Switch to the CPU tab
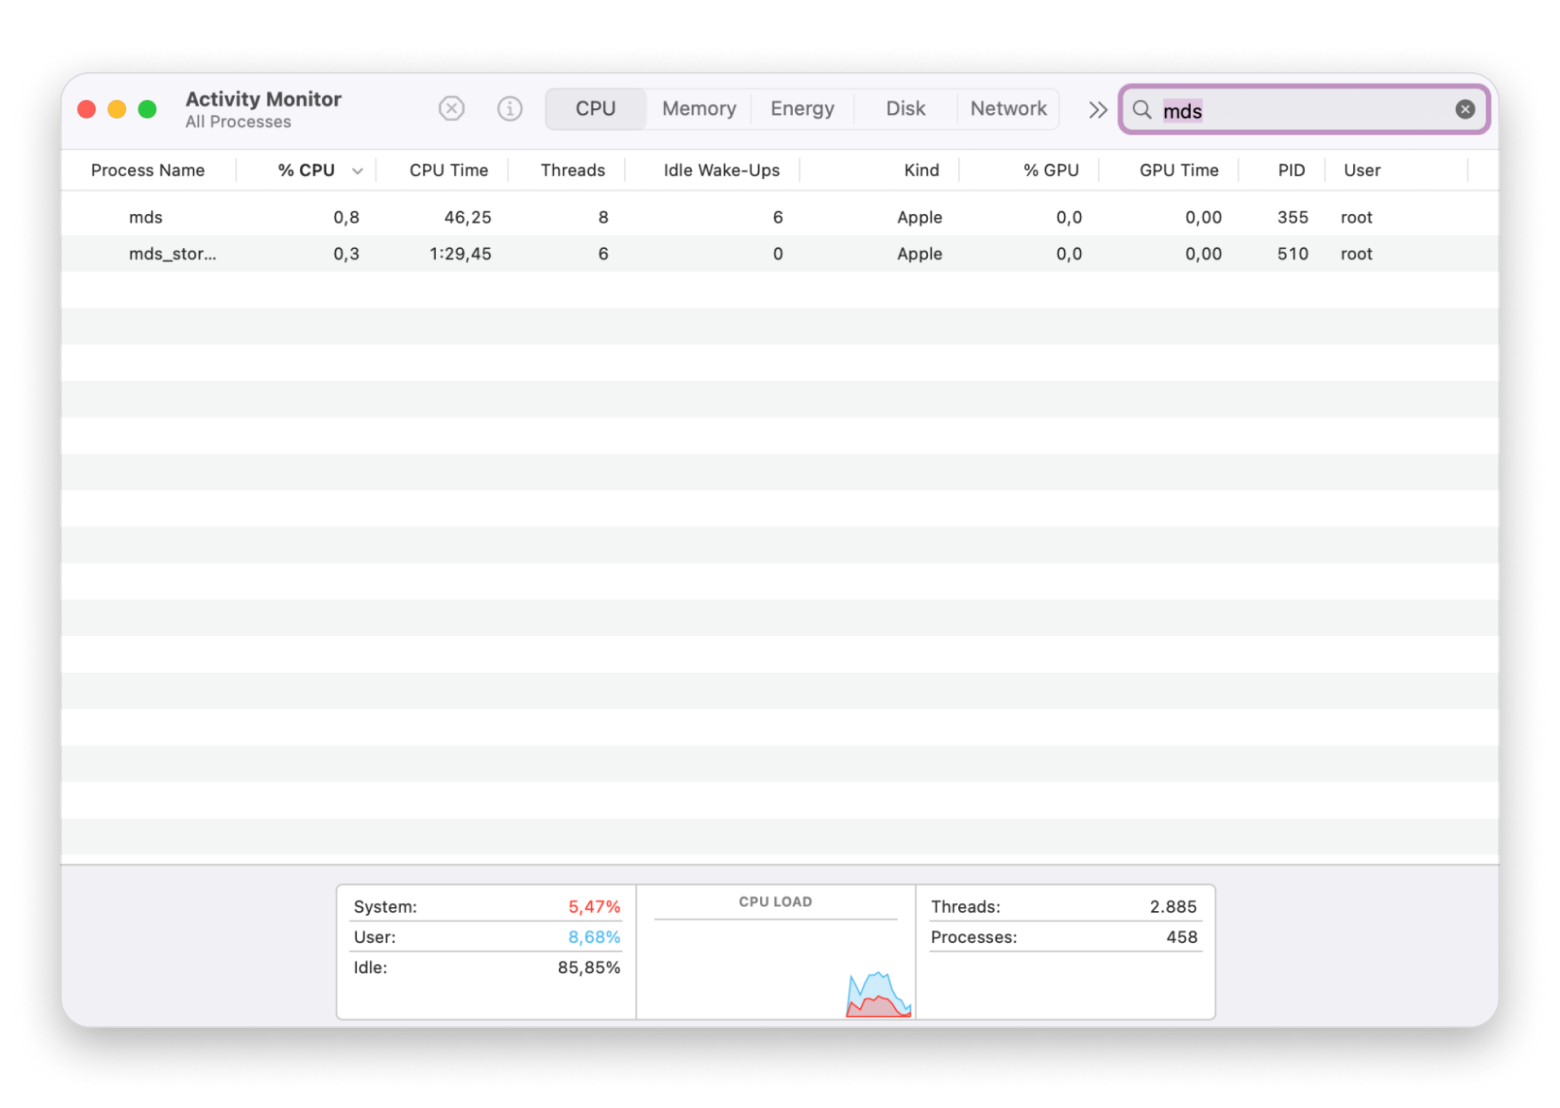The height and width of the screenshot is (1108, 1560). 596,108
